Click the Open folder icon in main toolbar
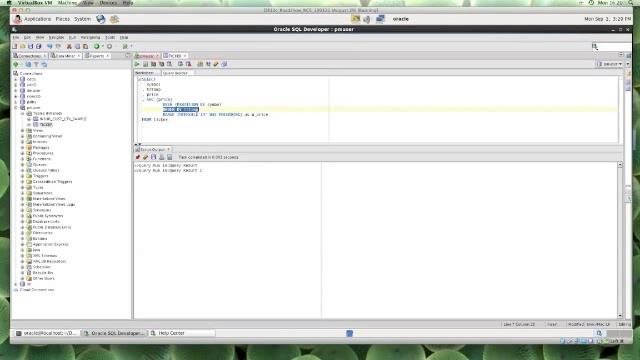This screenshot has height=360, width=640. coord(23,47)
